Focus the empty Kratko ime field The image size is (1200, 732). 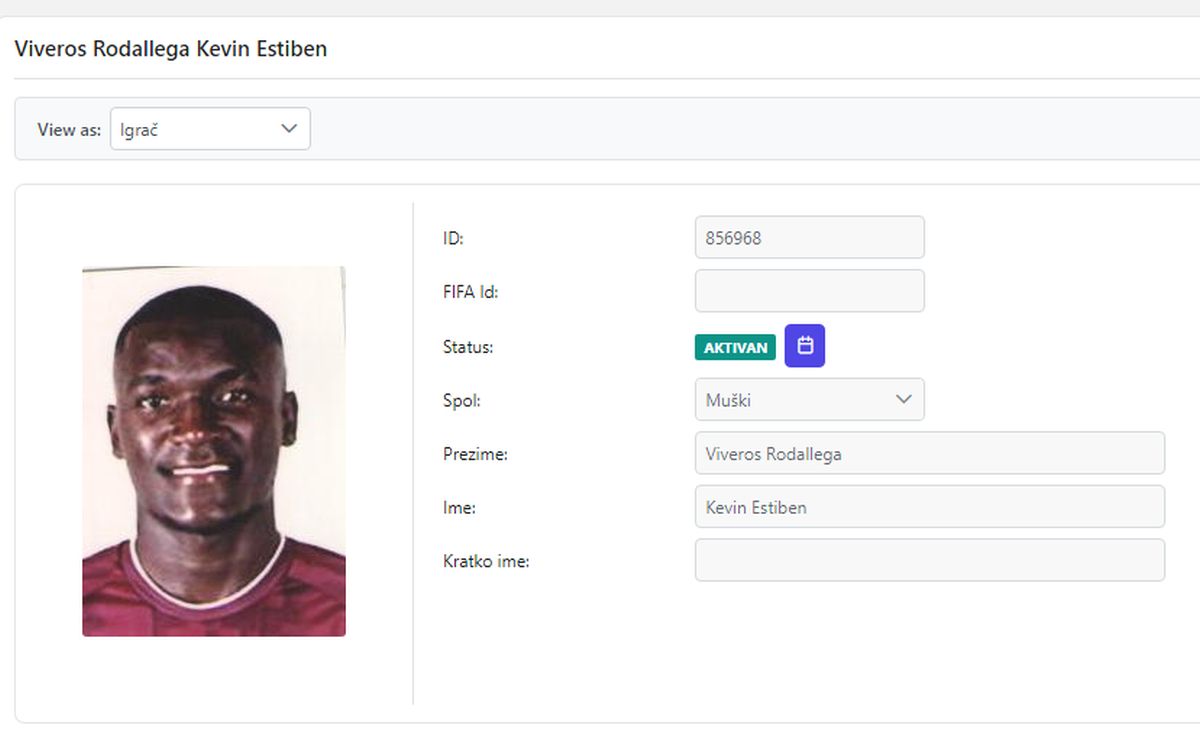pyautogui.click(x=930, y=560)
